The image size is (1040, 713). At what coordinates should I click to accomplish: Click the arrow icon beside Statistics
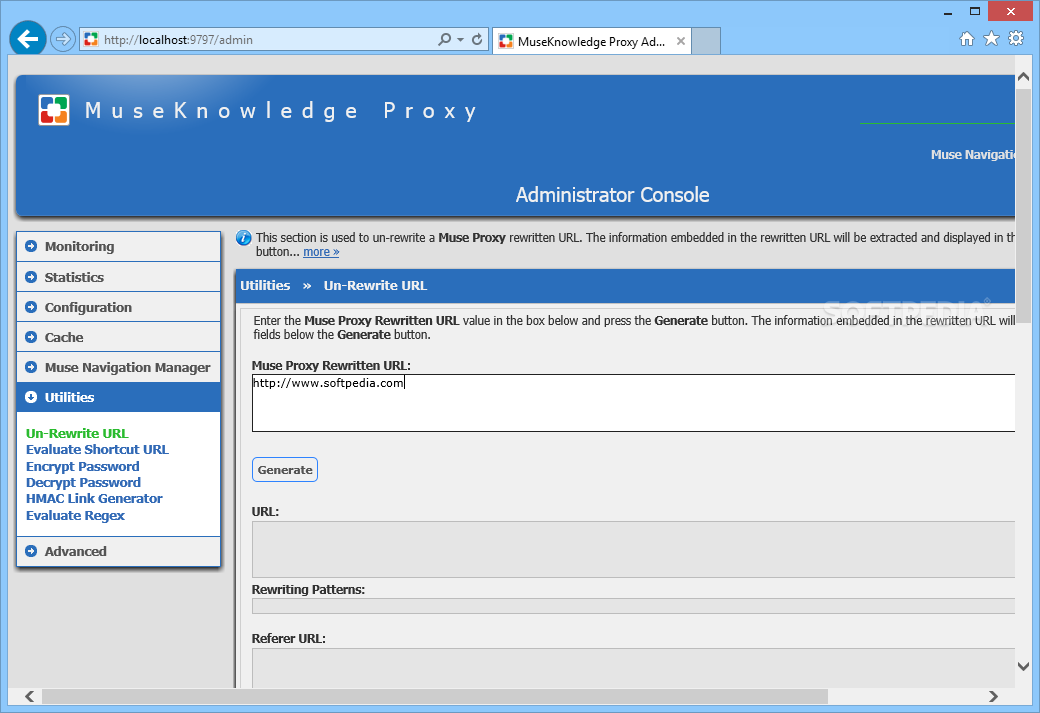pyautogui.click(x=31, y=277)
